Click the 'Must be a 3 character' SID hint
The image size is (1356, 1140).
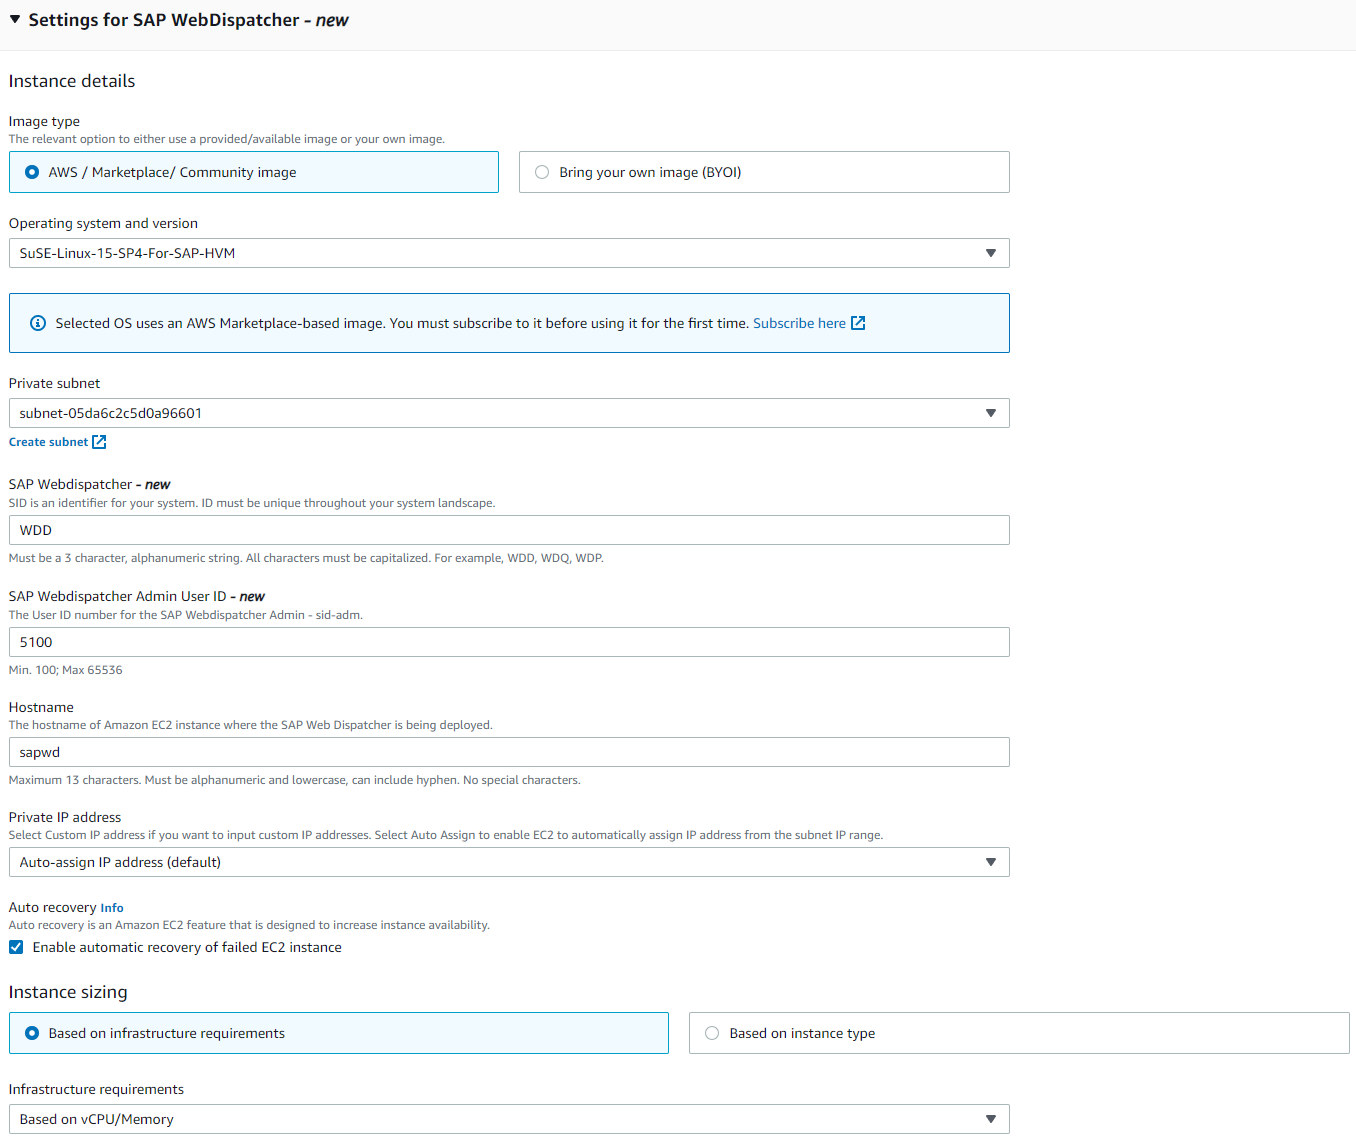point(306,558)
